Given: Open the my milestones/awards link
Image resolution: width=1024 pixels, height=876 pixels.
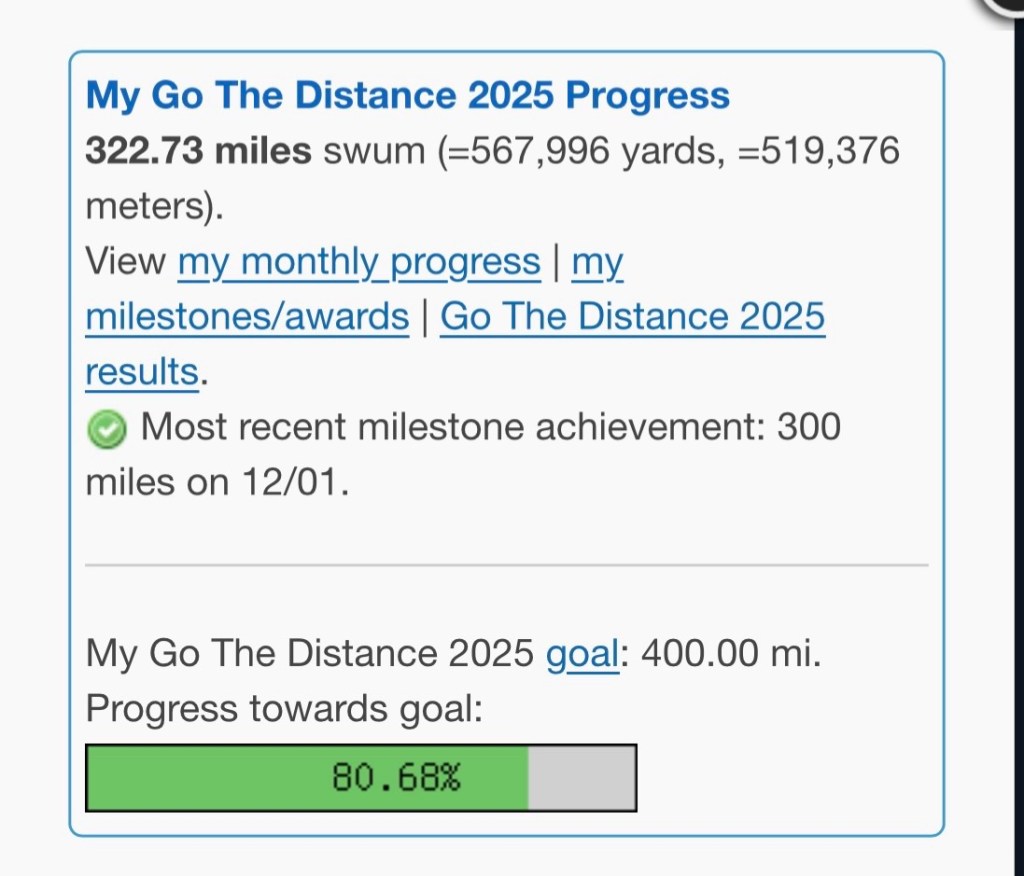Looking at the screenshot, I should (x=247, y=317).
